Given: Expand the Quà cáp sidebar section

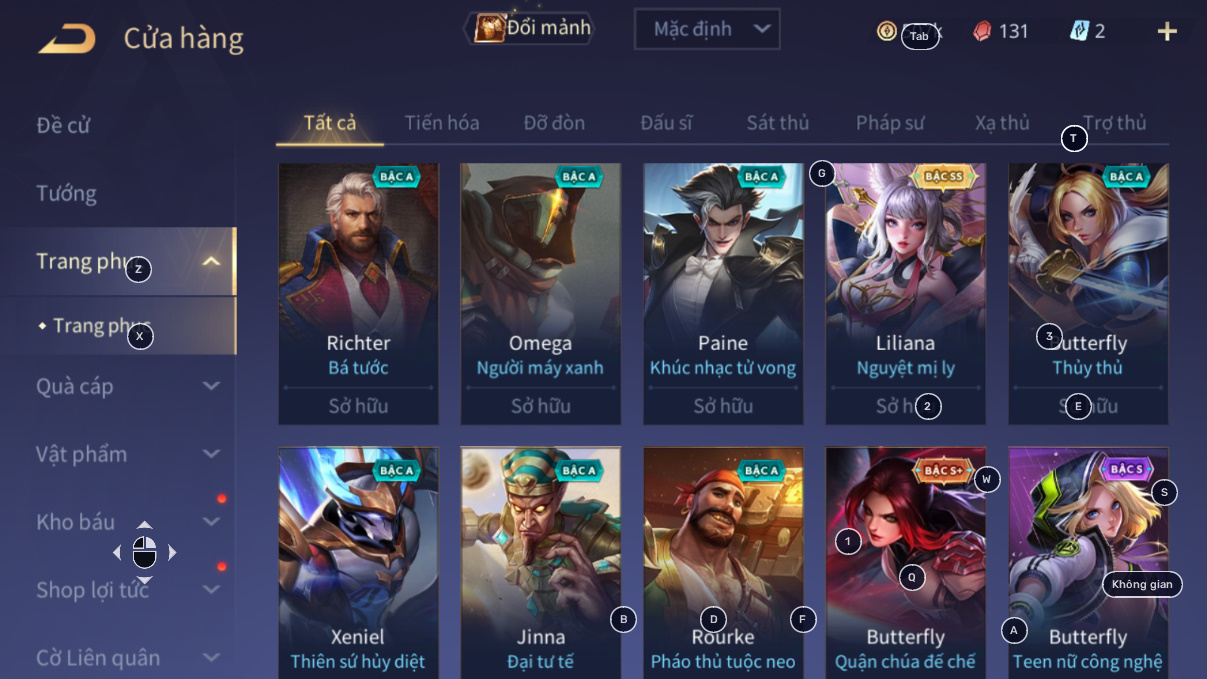Looking at the screenshot, I should click(211, 386).
